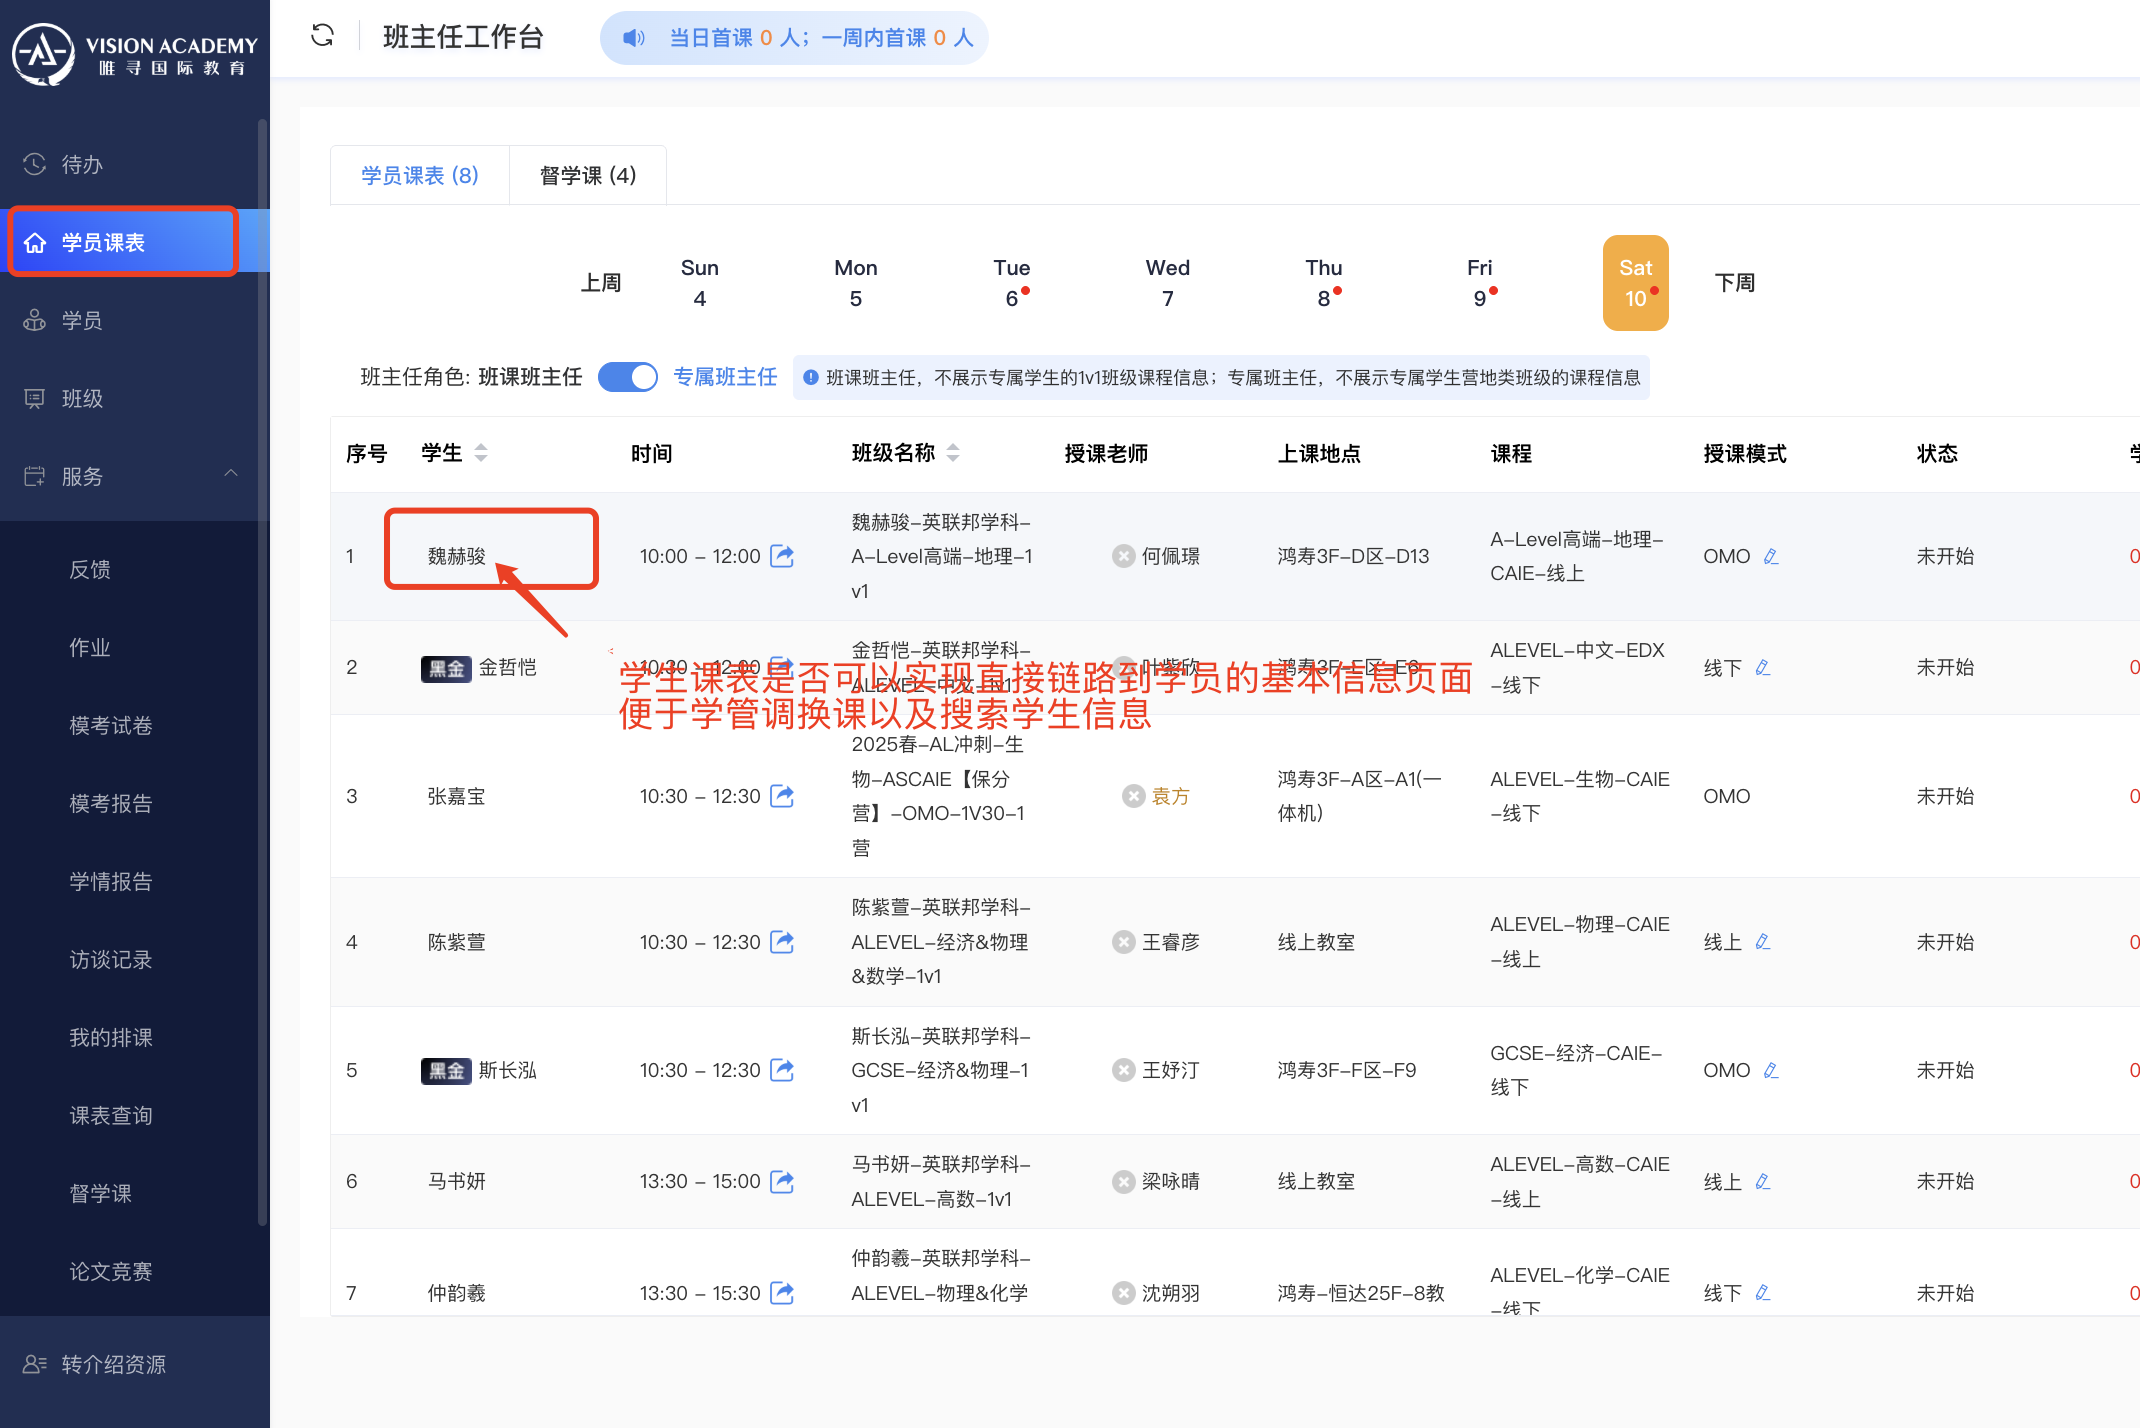Go to 上周 previous week
Viewport: 2140px width, 1428px height.
click(x=600, y=283)
